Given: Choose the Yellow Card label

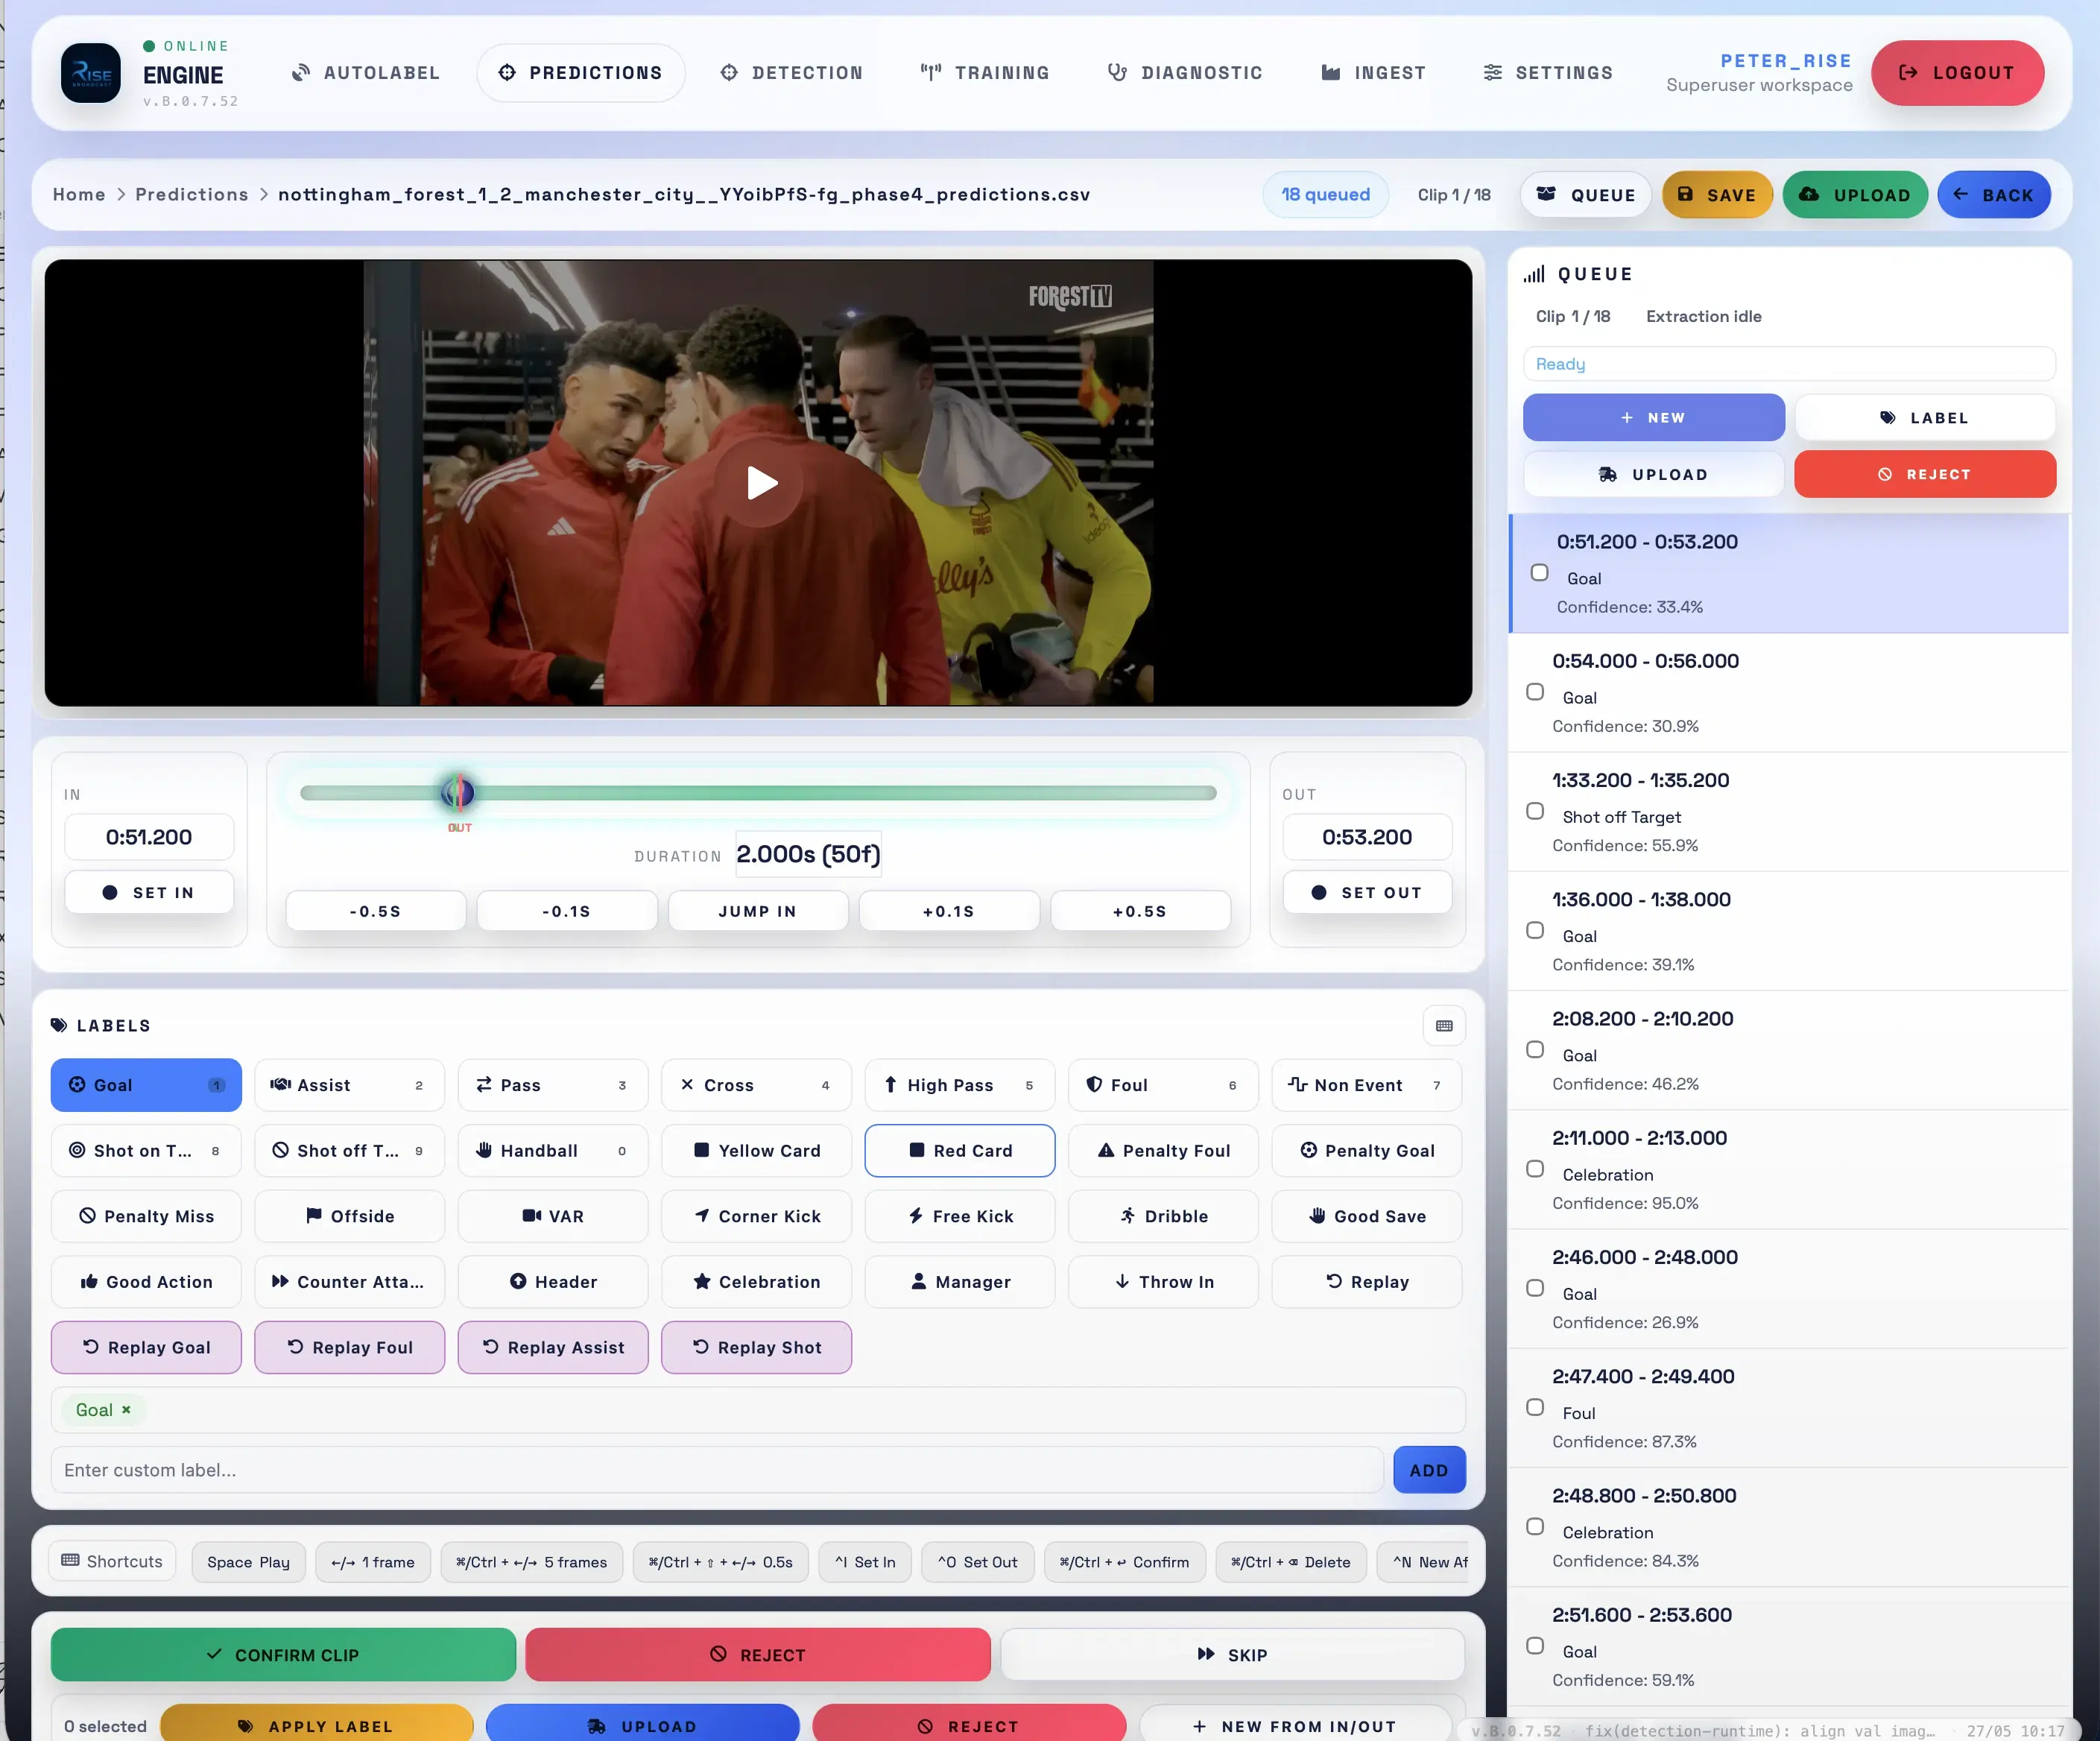Looking at the screenshot, I should pyautogui.click(x=756, y=1151).
